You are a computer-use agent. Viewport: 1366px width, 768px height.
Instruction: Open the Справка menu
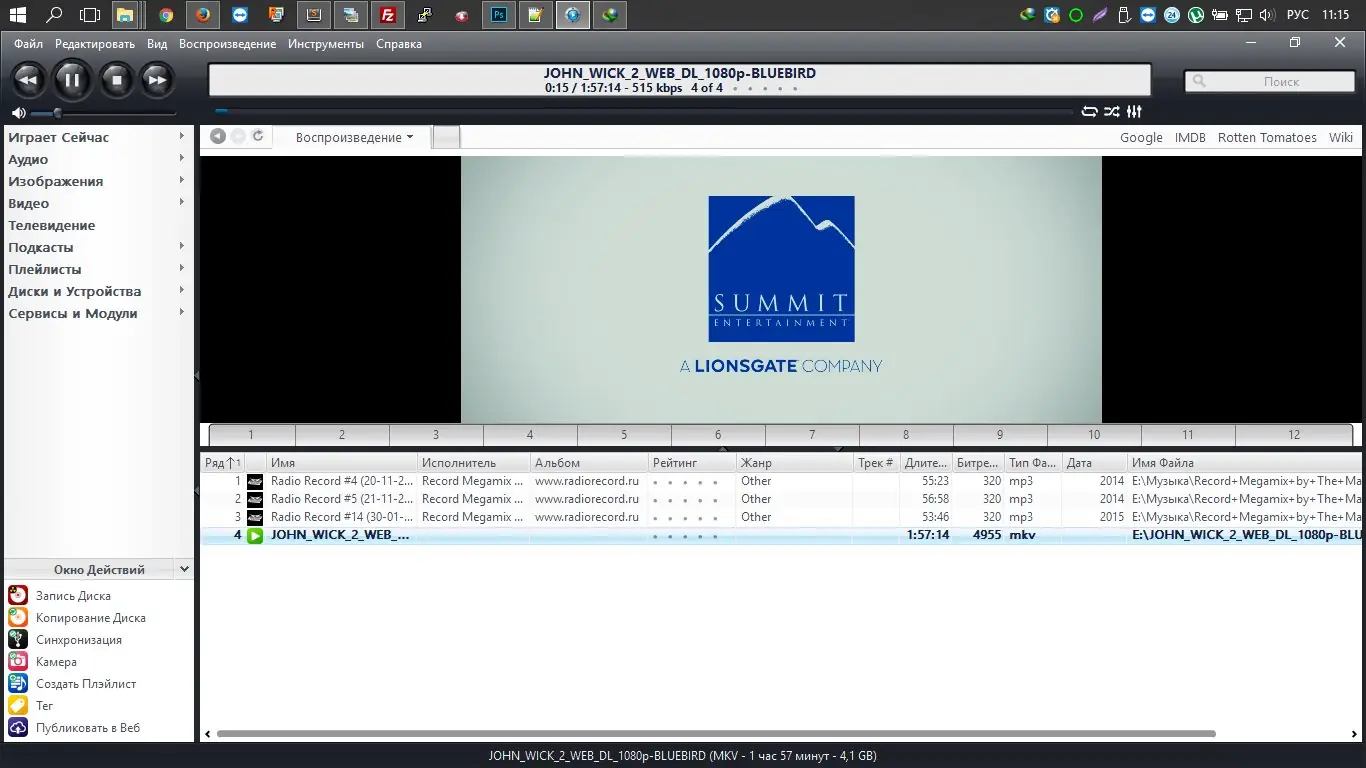tap(399, 44)
